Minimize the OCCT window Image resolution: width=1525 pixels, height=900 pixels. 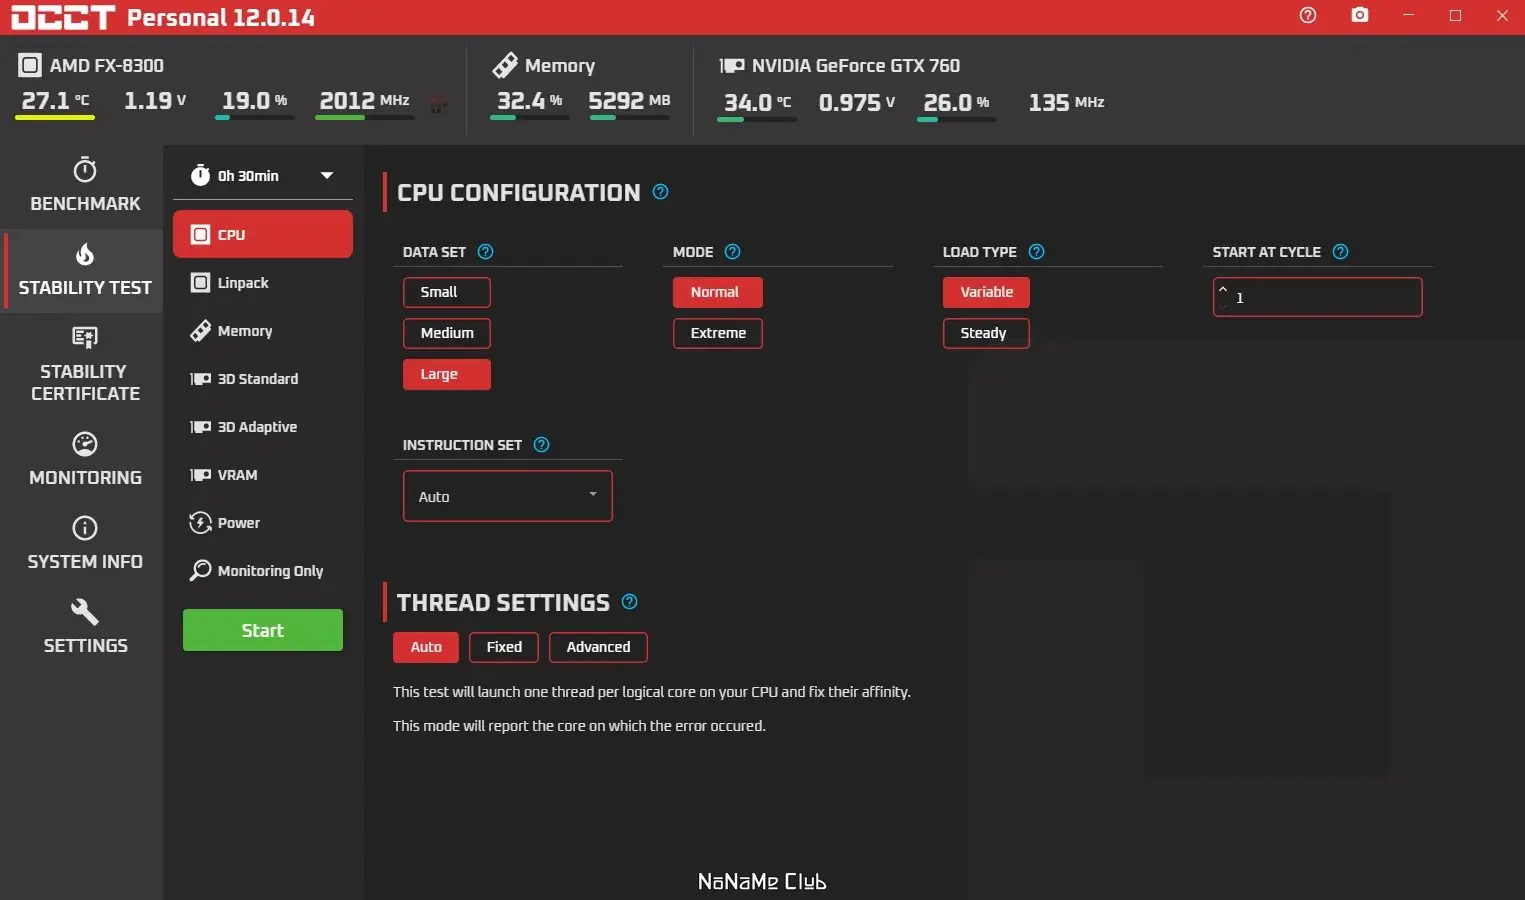pos(1408,15)
